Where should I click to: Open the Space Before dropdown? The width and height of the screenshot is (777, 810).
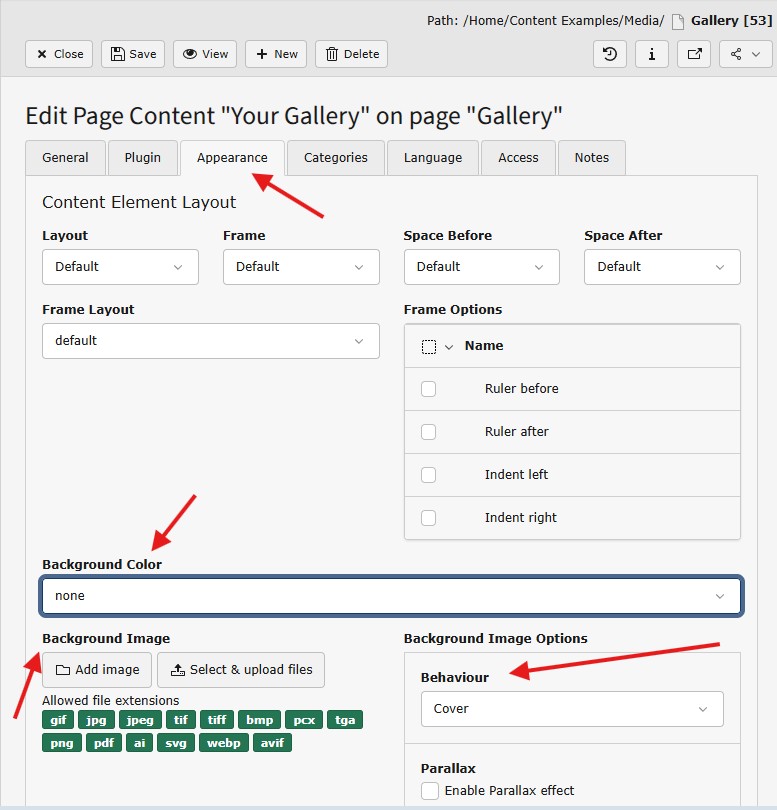[481, 267]
